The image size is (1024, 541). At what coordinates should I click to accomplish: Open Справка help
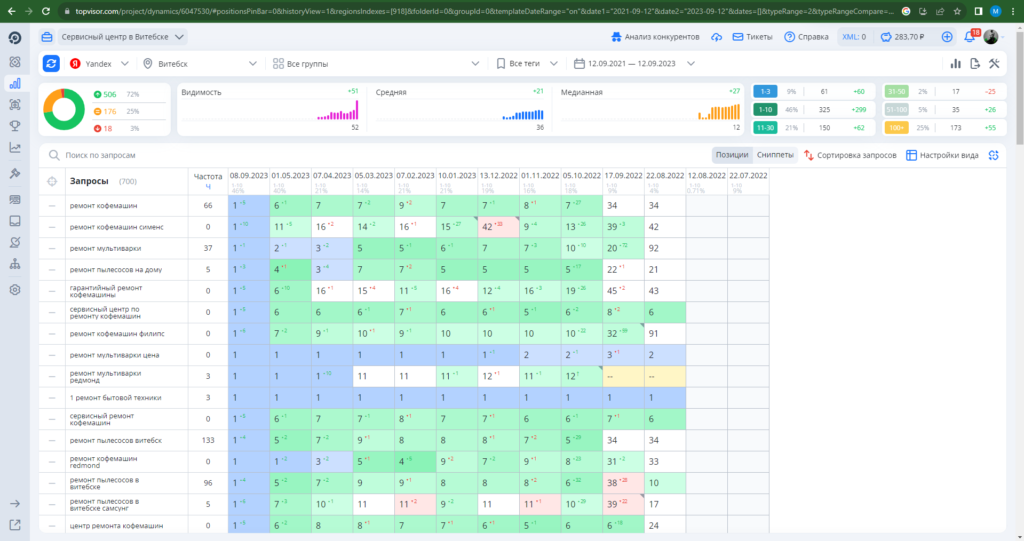pos(807,37)
